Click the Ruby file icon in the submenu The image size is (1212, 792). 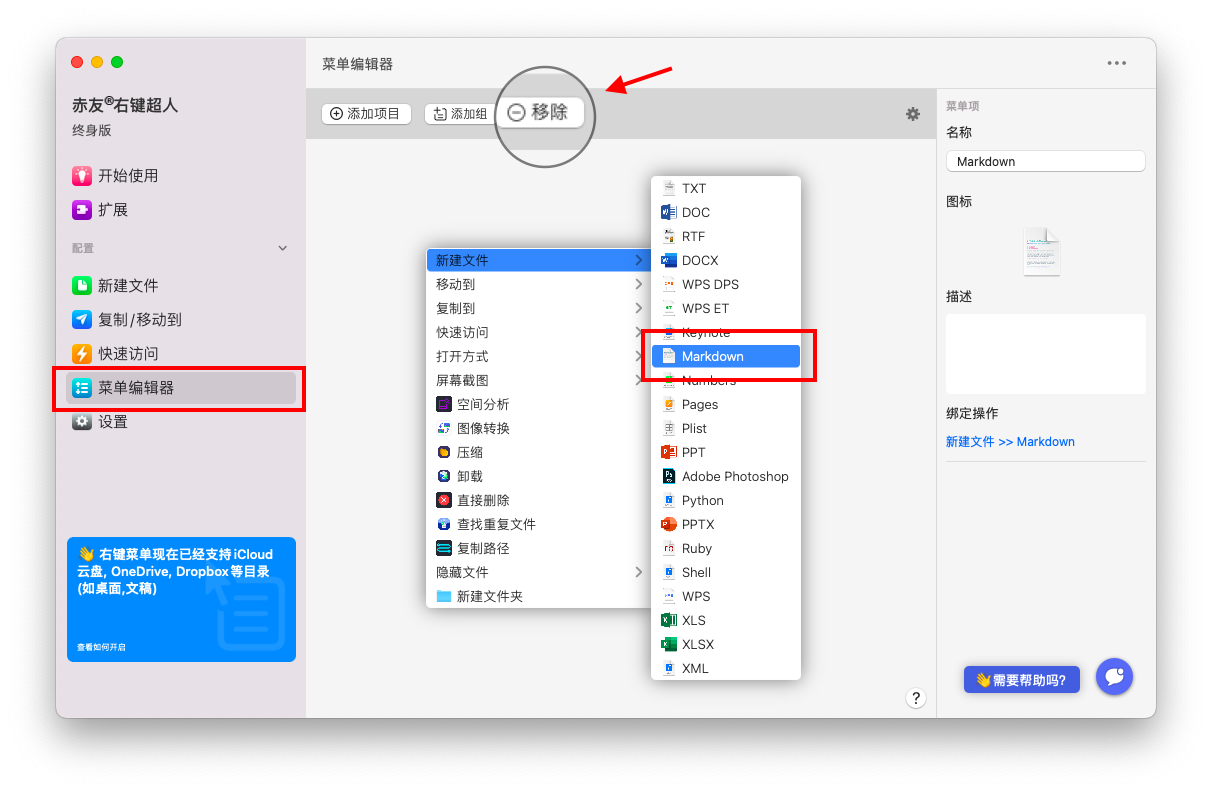click(x=669, y=548)
